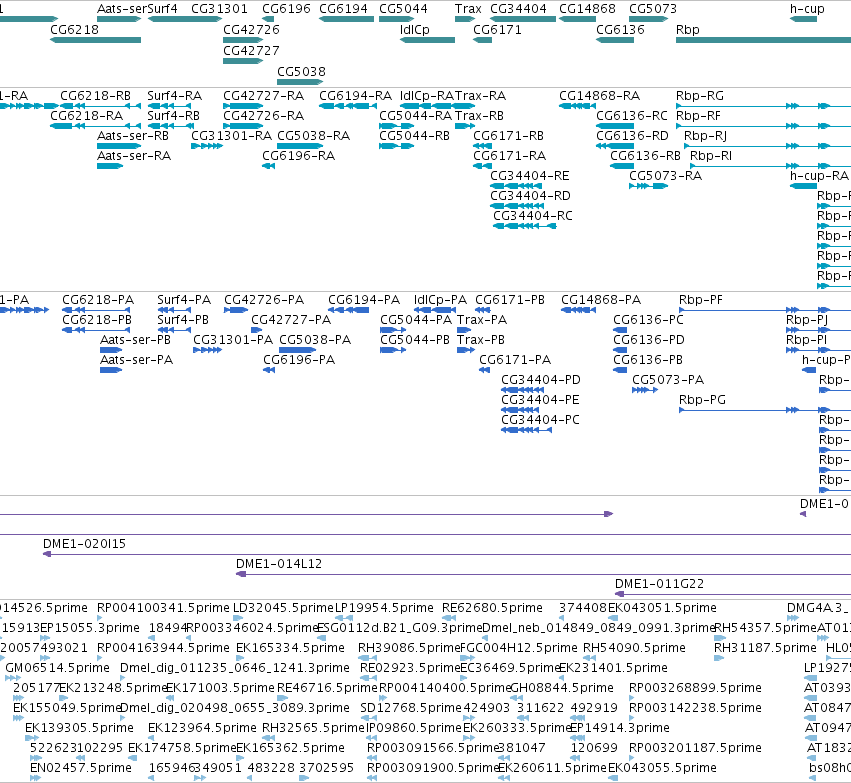
Task: Select protein Aats-ser-PA
Action: 111,370
